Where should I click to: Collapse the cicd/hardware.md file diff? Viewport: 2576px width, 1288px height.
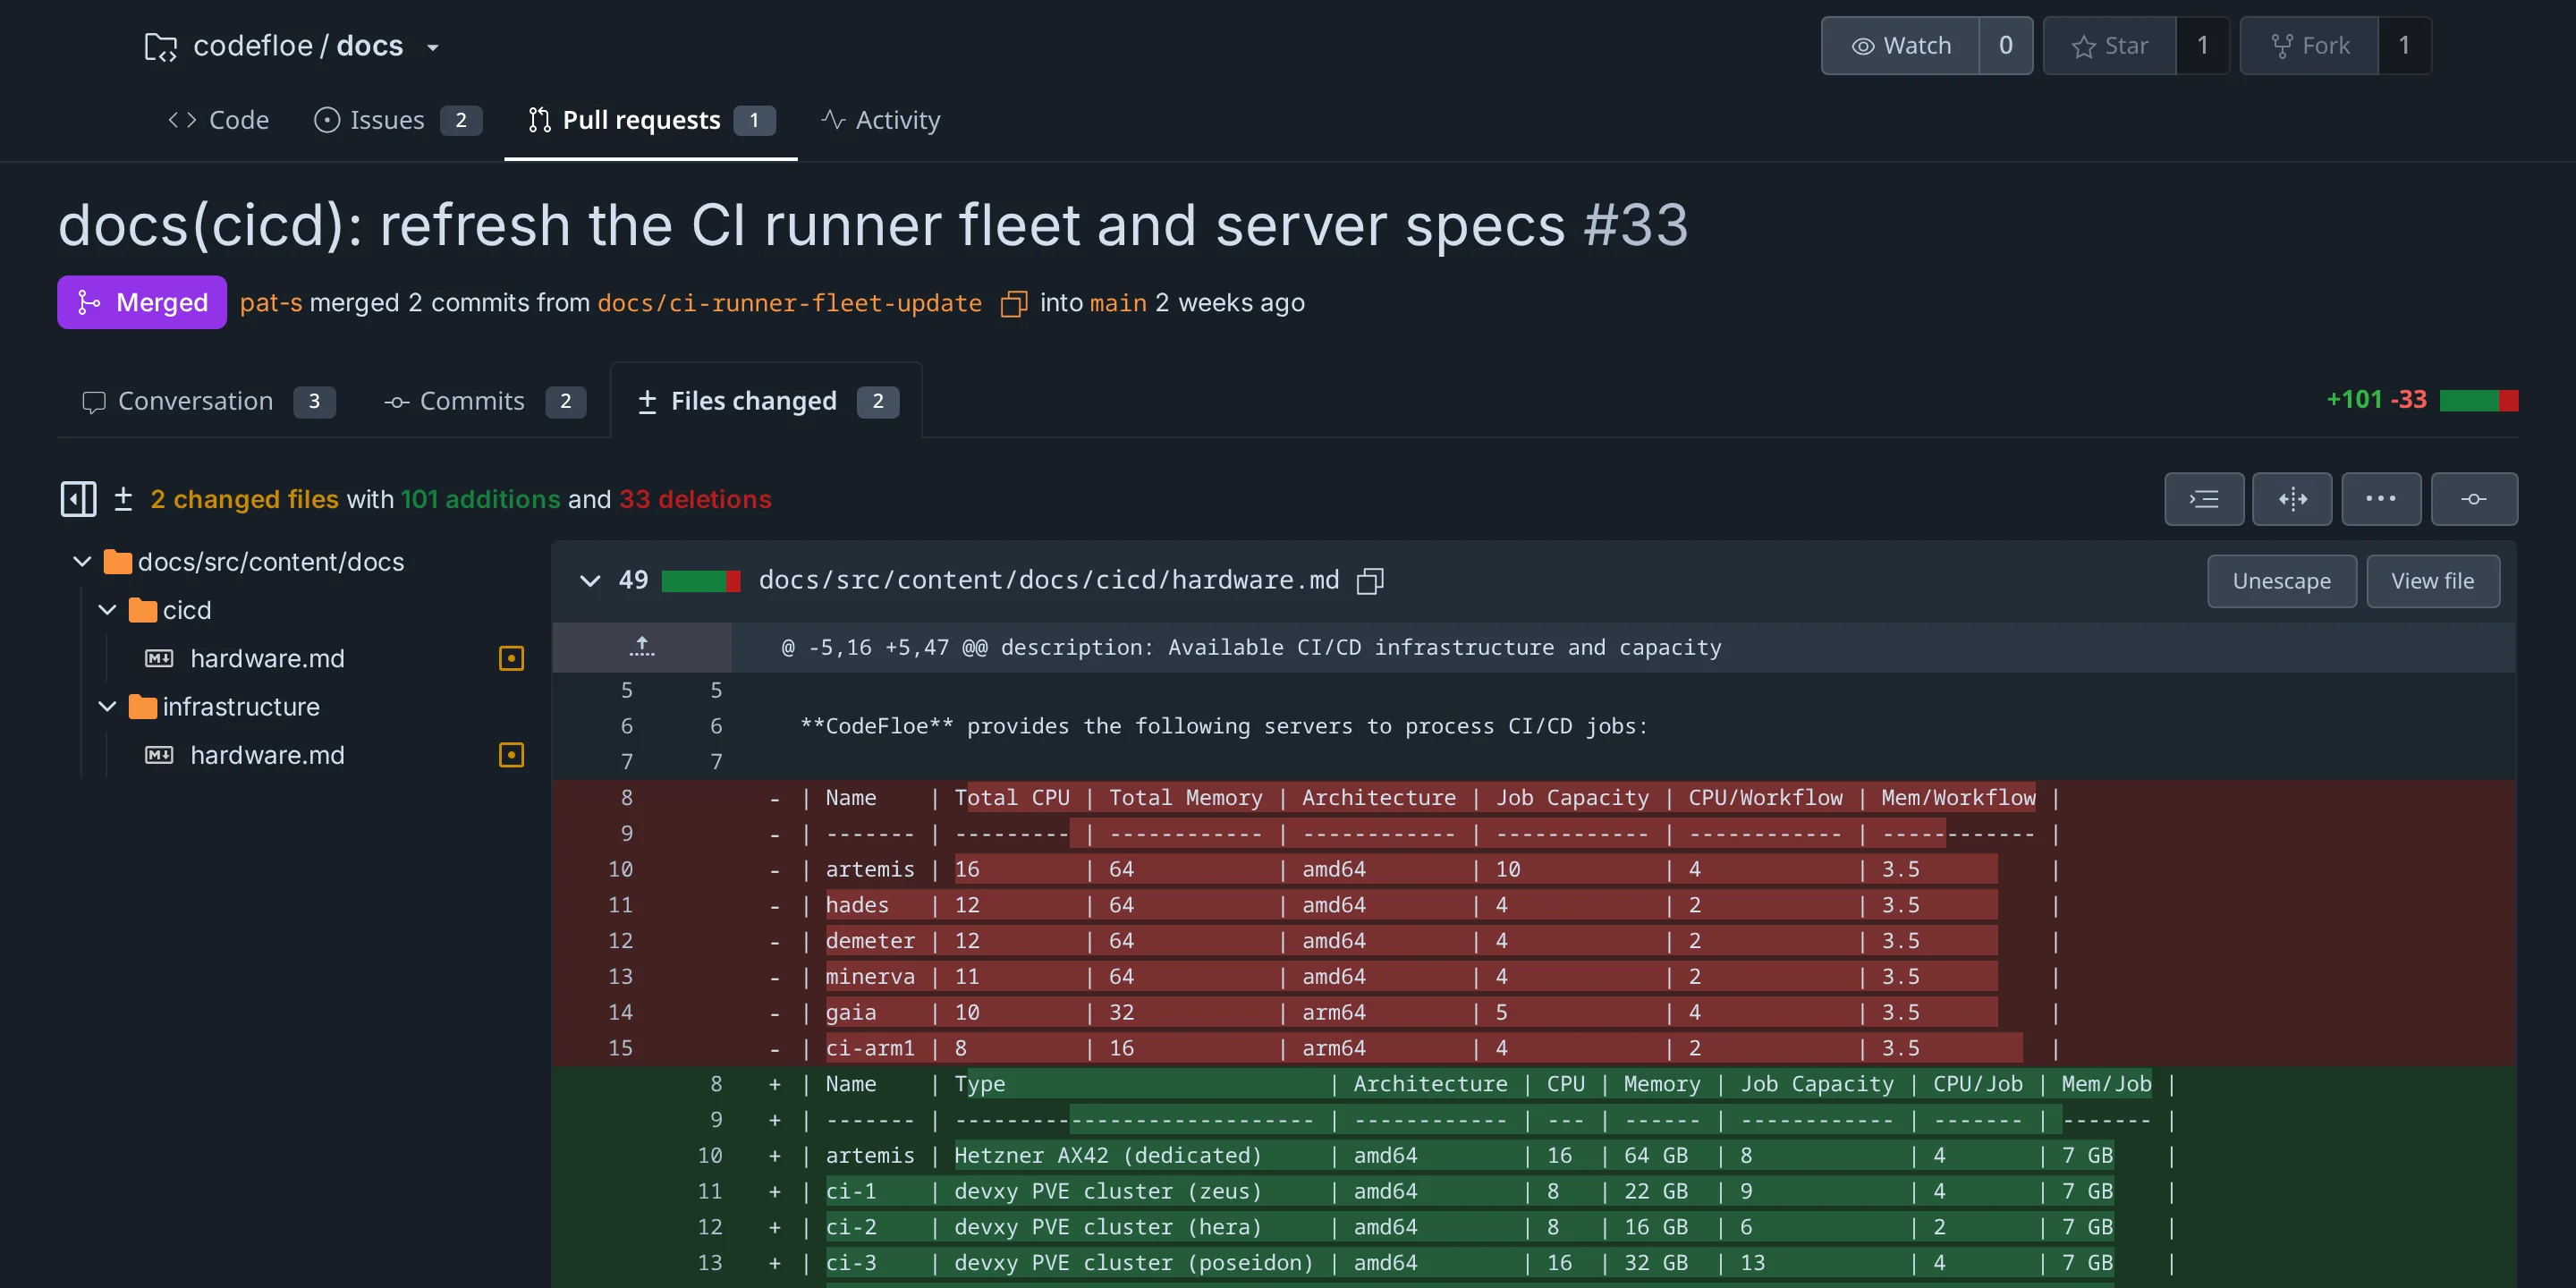pyautogui.click(x=590, y=581)
